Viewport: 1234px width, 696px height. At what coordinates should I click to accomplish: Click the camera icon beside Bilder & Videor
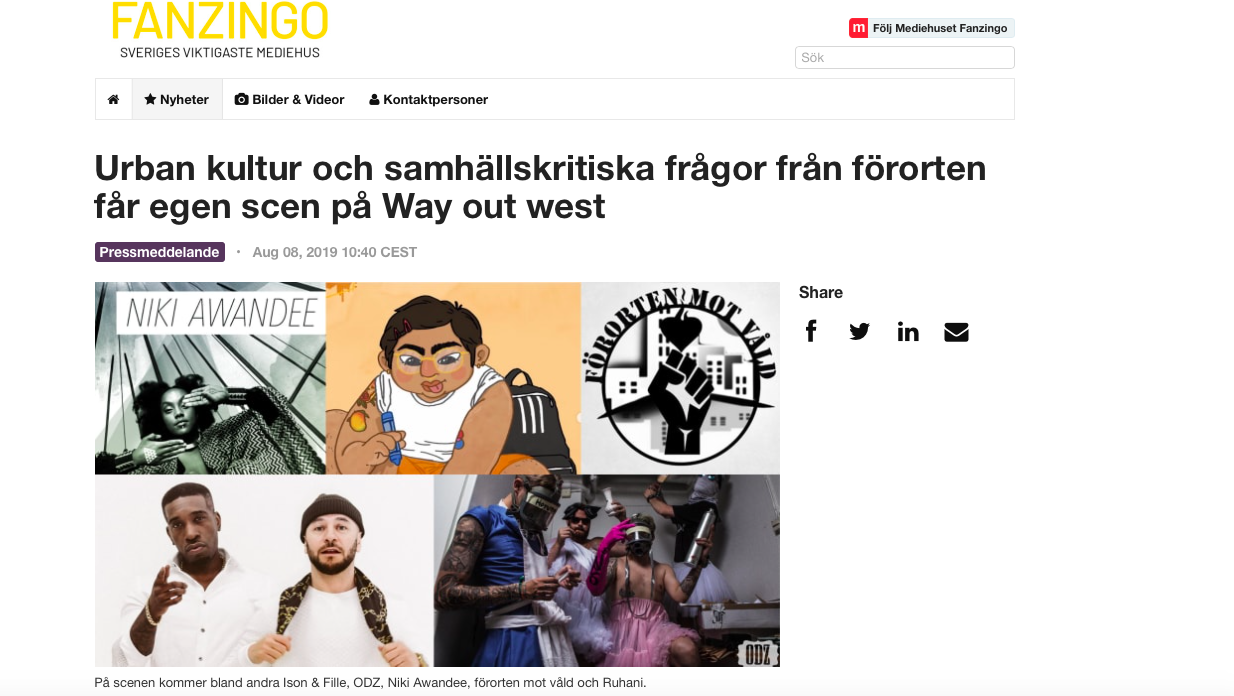click(241, 99)
